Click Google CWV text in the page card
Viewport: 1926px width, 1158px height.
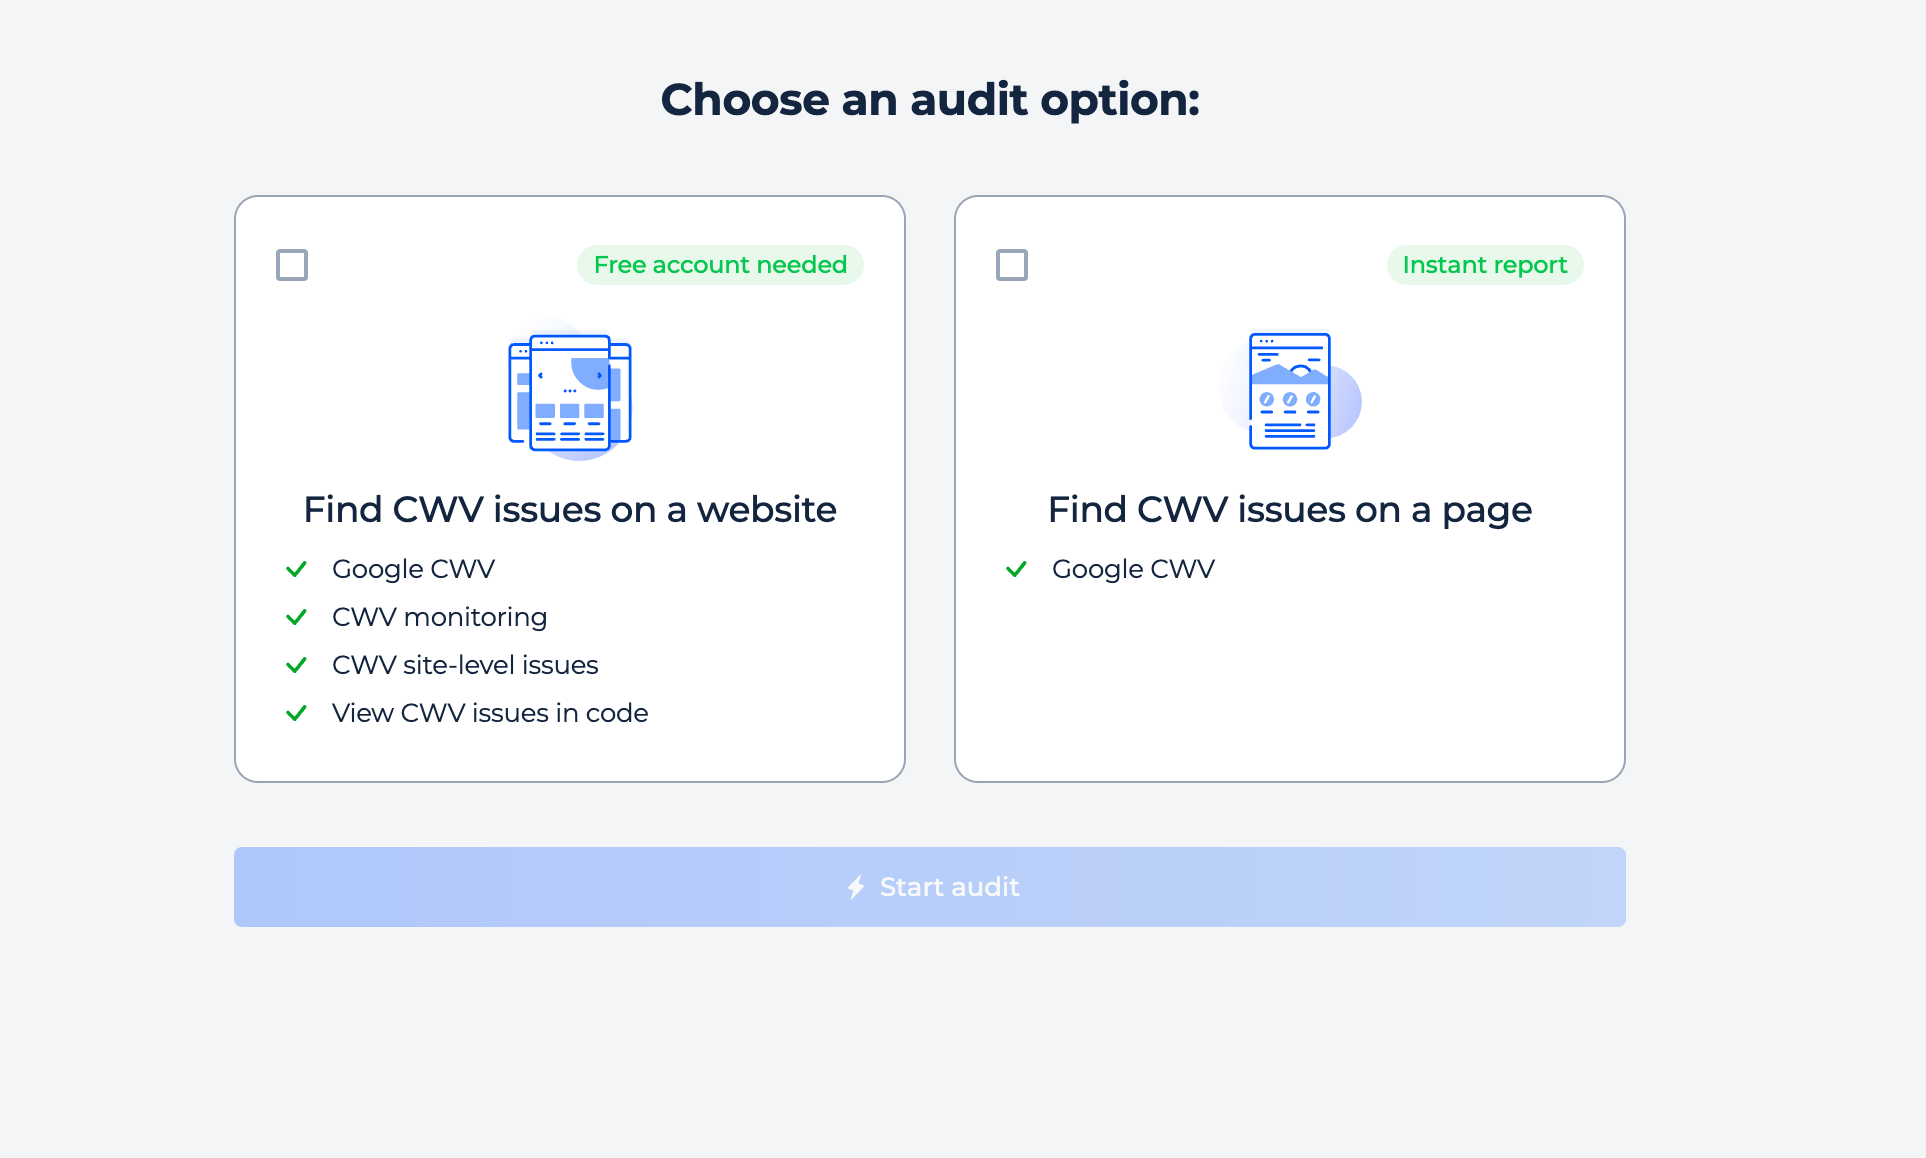tap(1133, 569)
